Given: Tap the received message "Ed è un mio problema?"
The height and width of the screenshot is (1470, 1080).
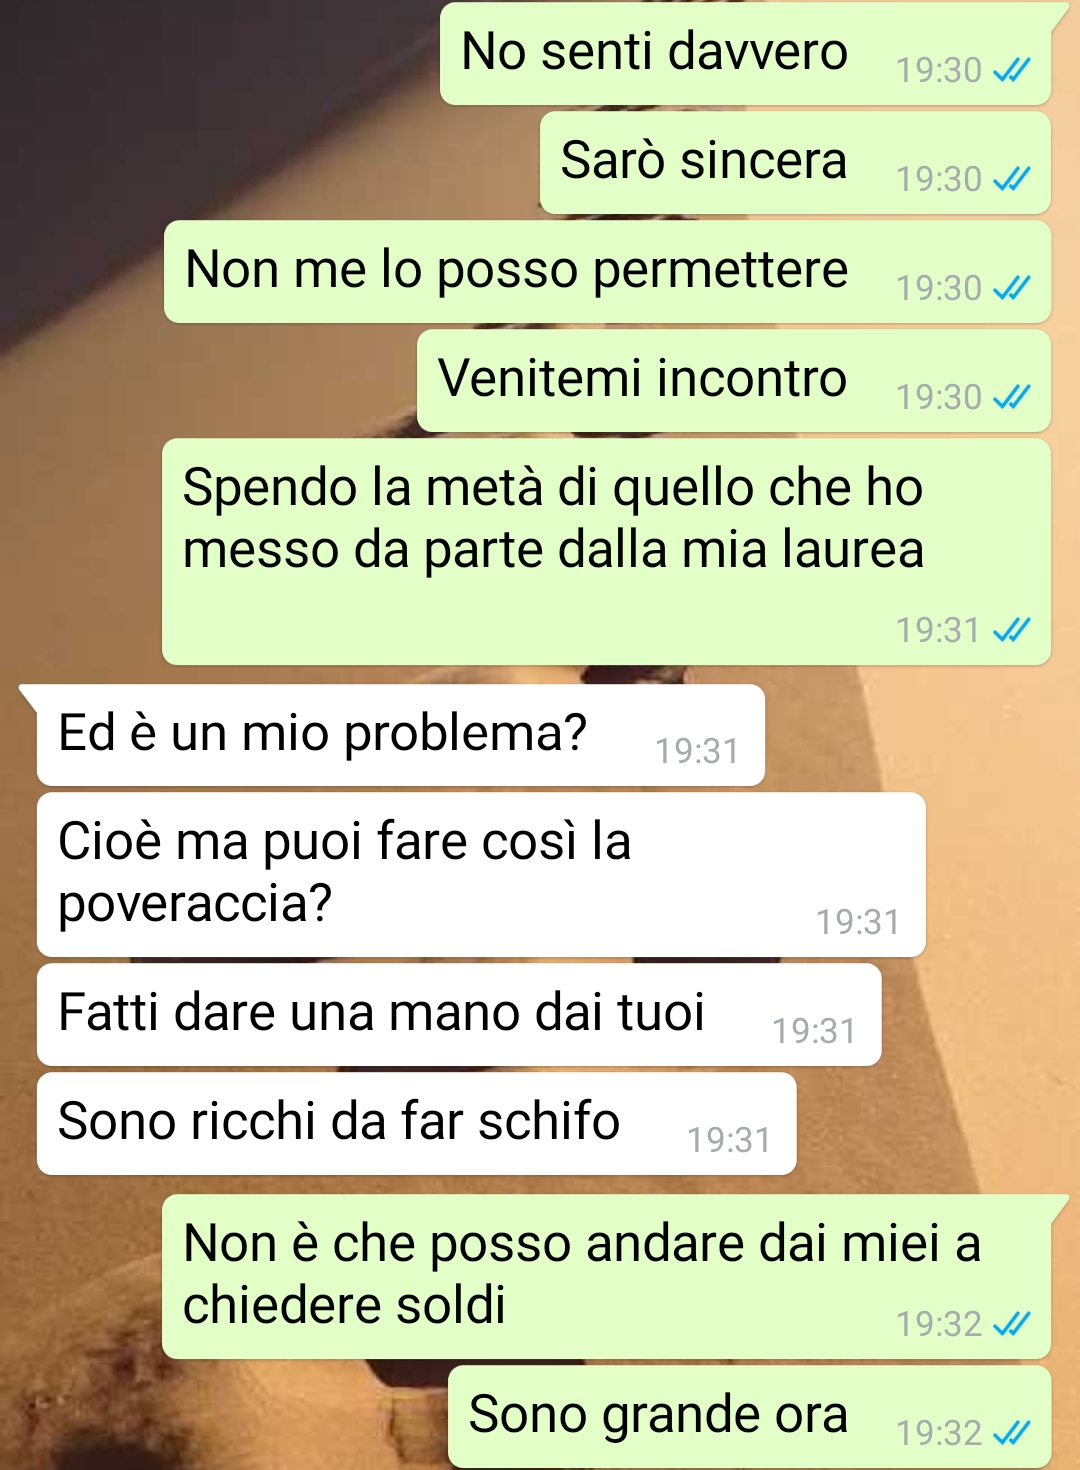Looking at the screenshot, I should pos(401,735).
